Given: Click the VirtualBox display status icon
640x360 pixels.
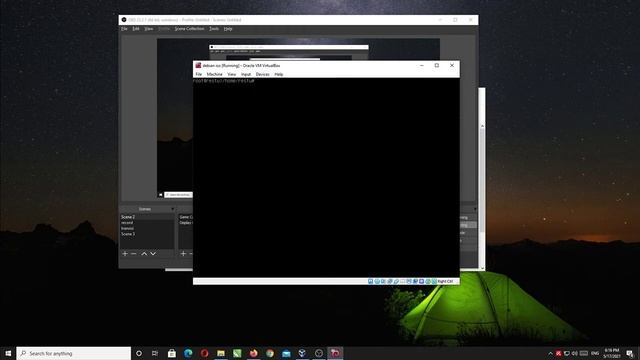Looking at the screenshot, I should tap(409, 281).
